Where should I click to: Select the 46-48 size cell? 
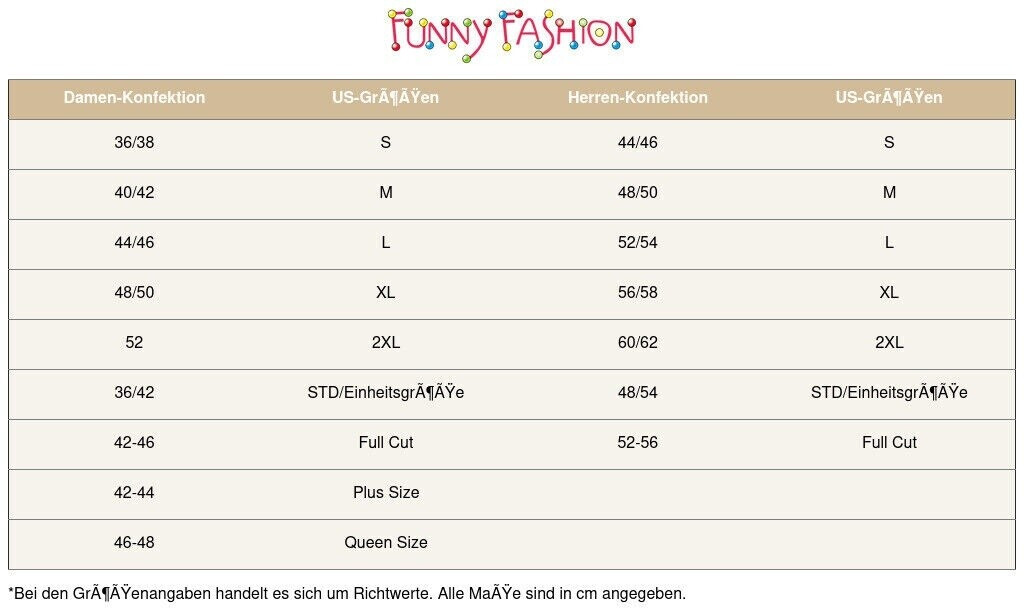click(x=134, y=543)
